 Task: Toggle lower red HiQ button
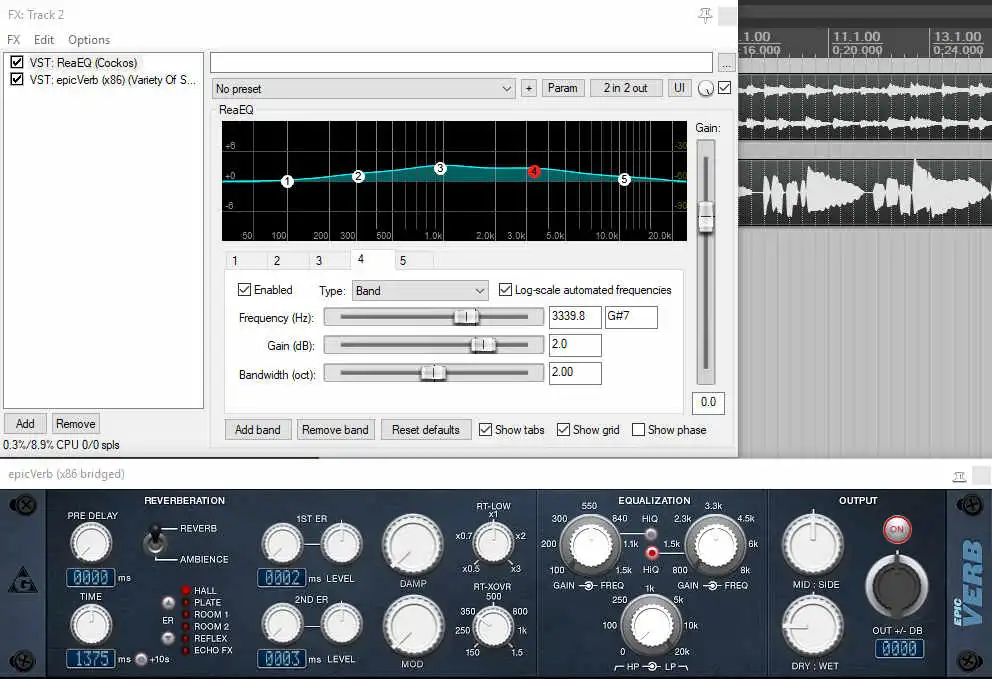651,554
